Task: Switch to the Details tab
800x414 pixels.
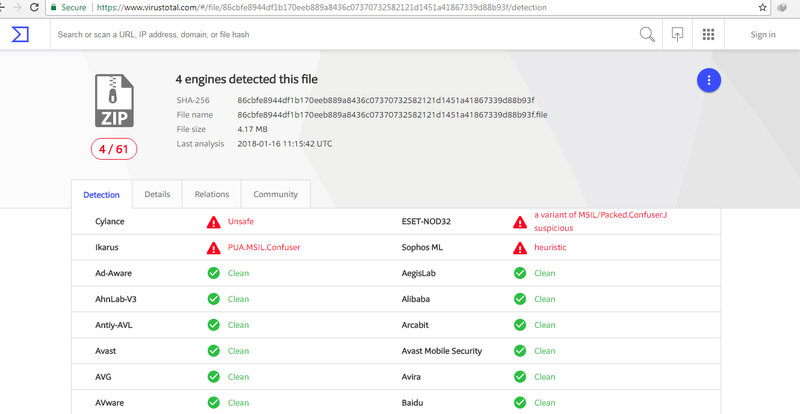Action: point(157,194)
